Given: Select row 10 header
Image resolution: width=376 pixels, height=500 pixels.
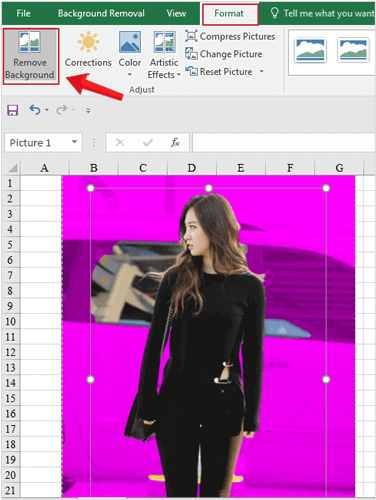Looking at the screenshot, I should 11,321.
